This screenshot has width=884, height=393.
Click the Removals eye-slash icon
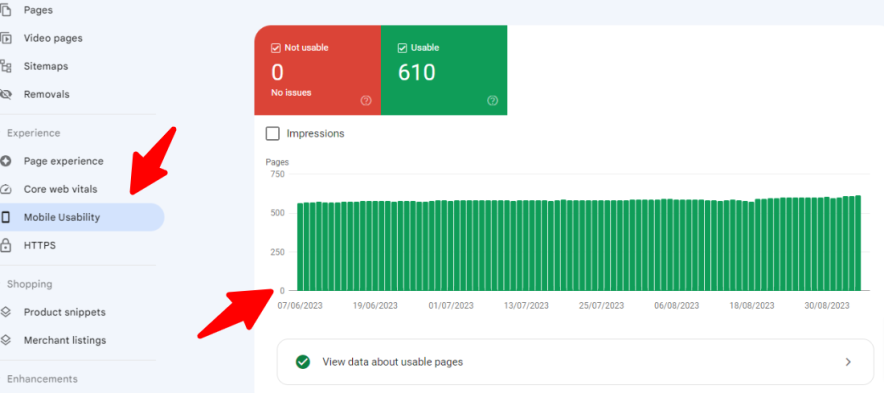(x=6, y=94)
